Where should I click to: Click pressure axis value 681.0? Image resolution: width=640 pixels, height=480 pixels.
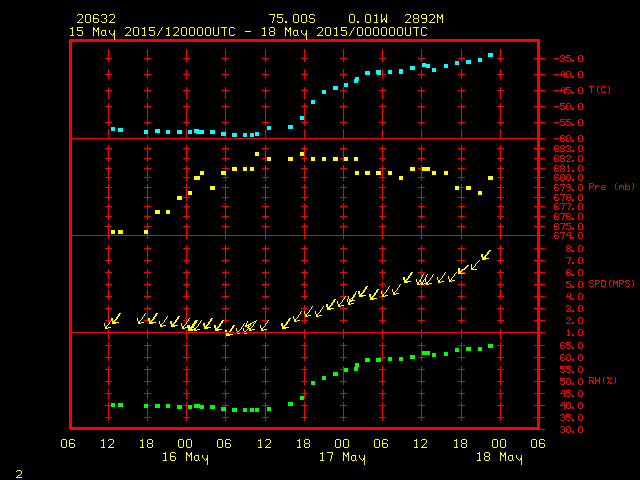pyautogui.click(x=569, y=168)
